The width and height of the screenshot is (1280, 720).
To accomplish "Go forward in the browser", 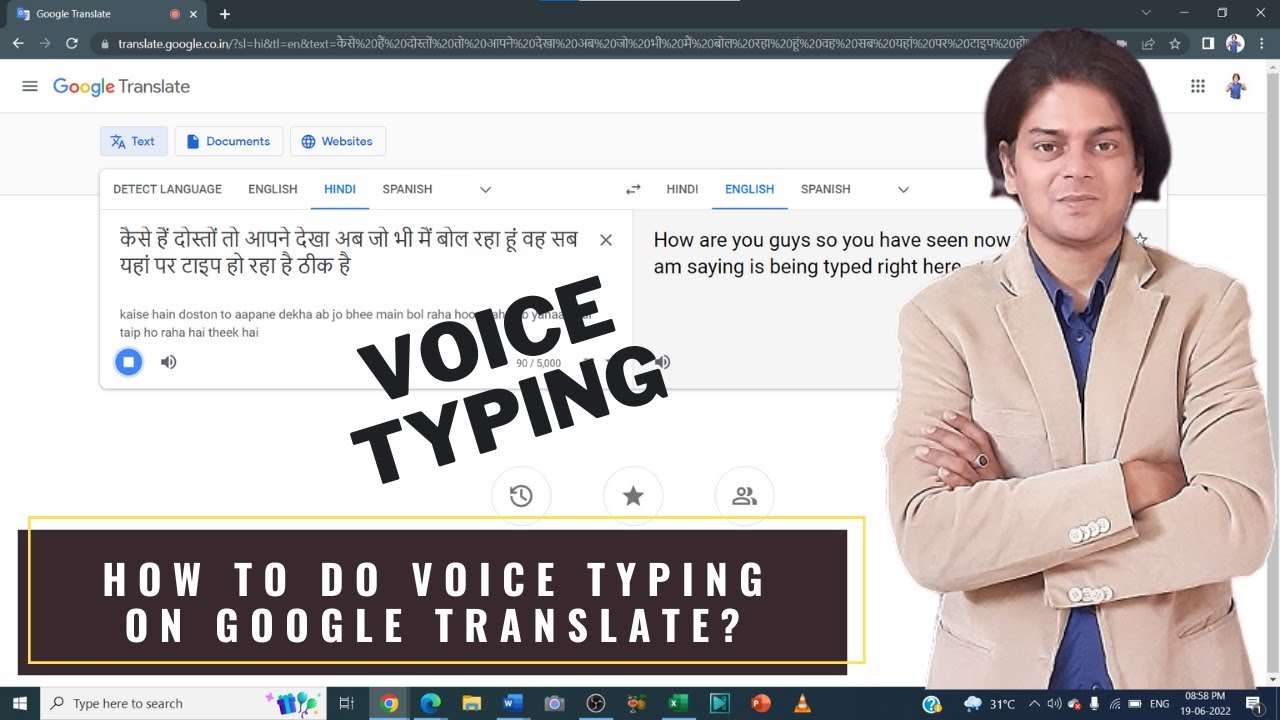I will (x=45, y=44).
